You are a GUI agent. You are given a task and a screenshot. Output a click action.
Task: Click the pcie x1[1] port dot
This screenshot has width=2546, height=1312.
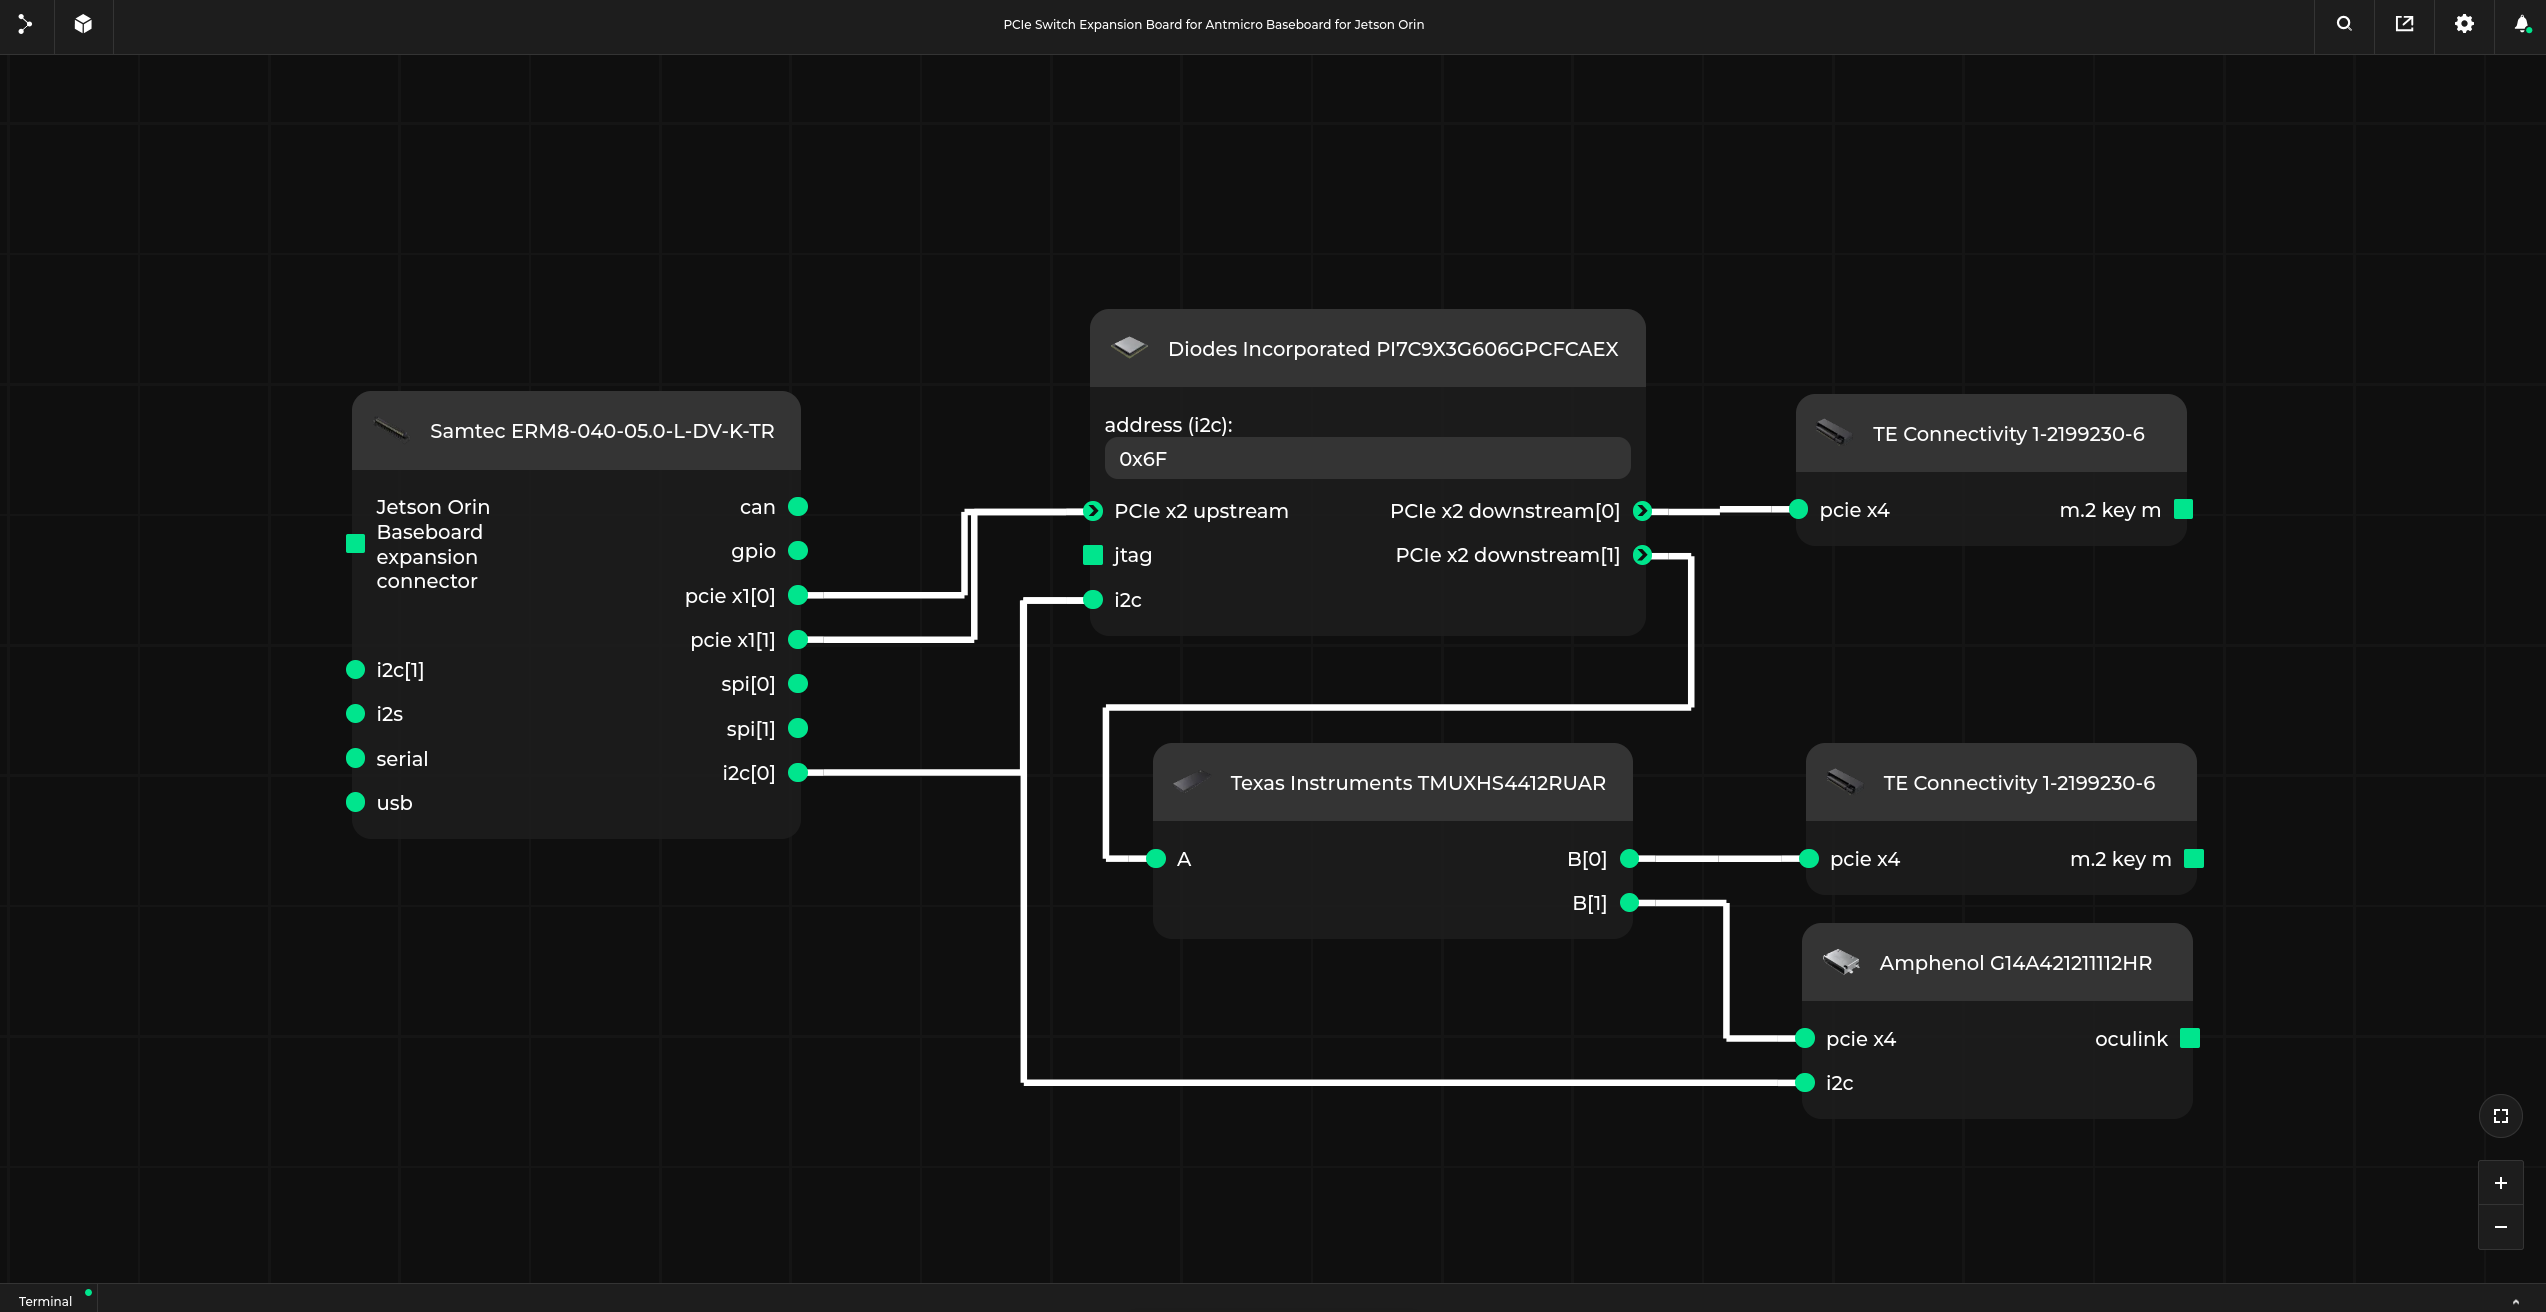(798, 640)
